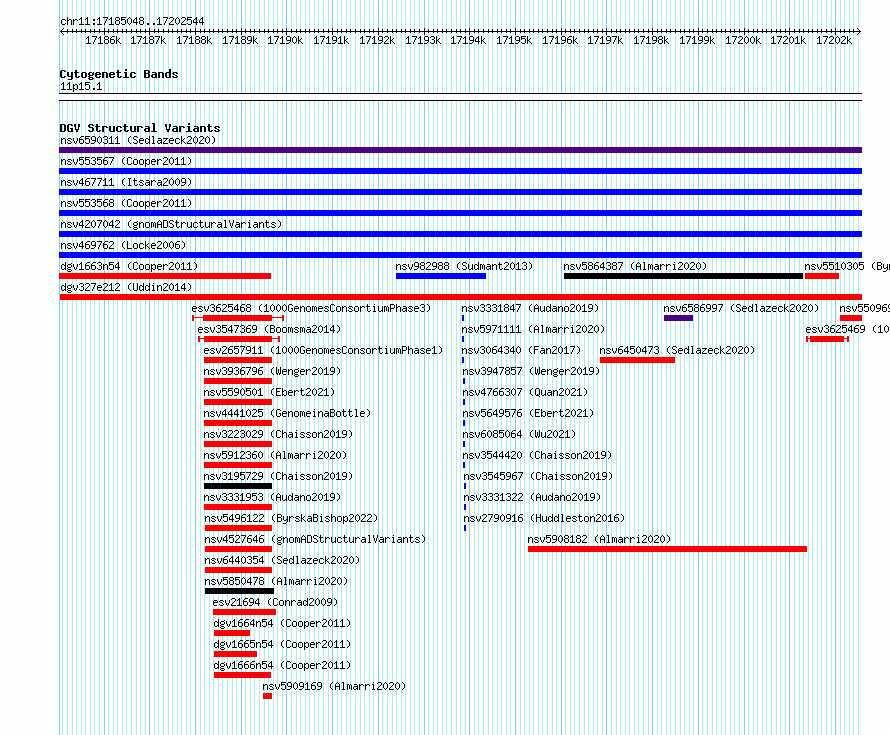Screen dimensions: 890x735
Task: Click the nsv6586997 (Sedlazeck2020) purple bar
Action: tap(678, 318)
